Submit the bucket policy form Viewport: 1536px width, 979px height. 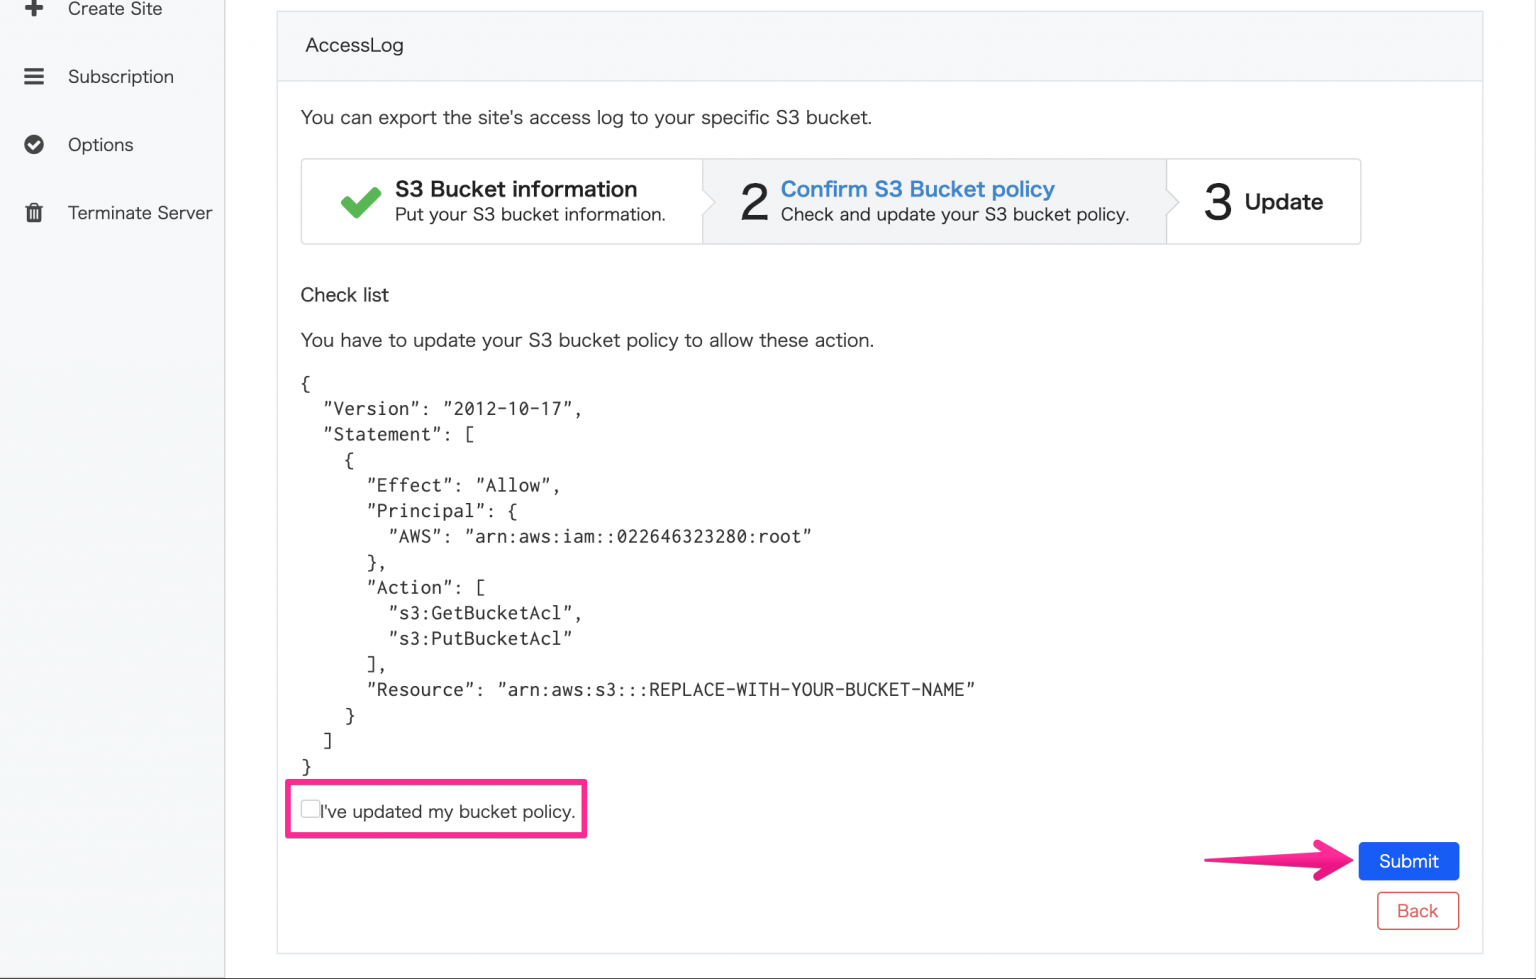[1408, 860]
